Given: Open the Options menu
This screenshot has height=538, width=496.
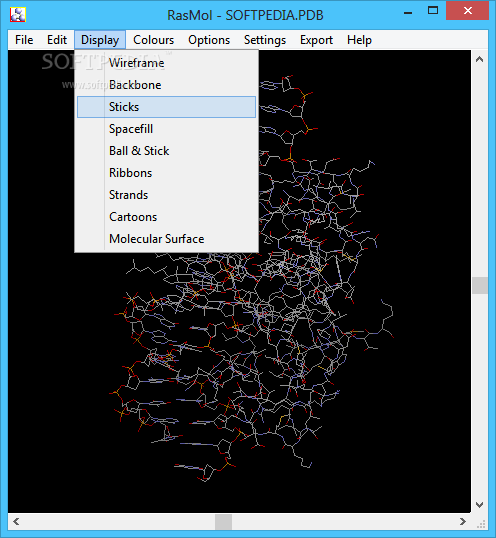Looking at the screenshot, I should pos(209,40).
